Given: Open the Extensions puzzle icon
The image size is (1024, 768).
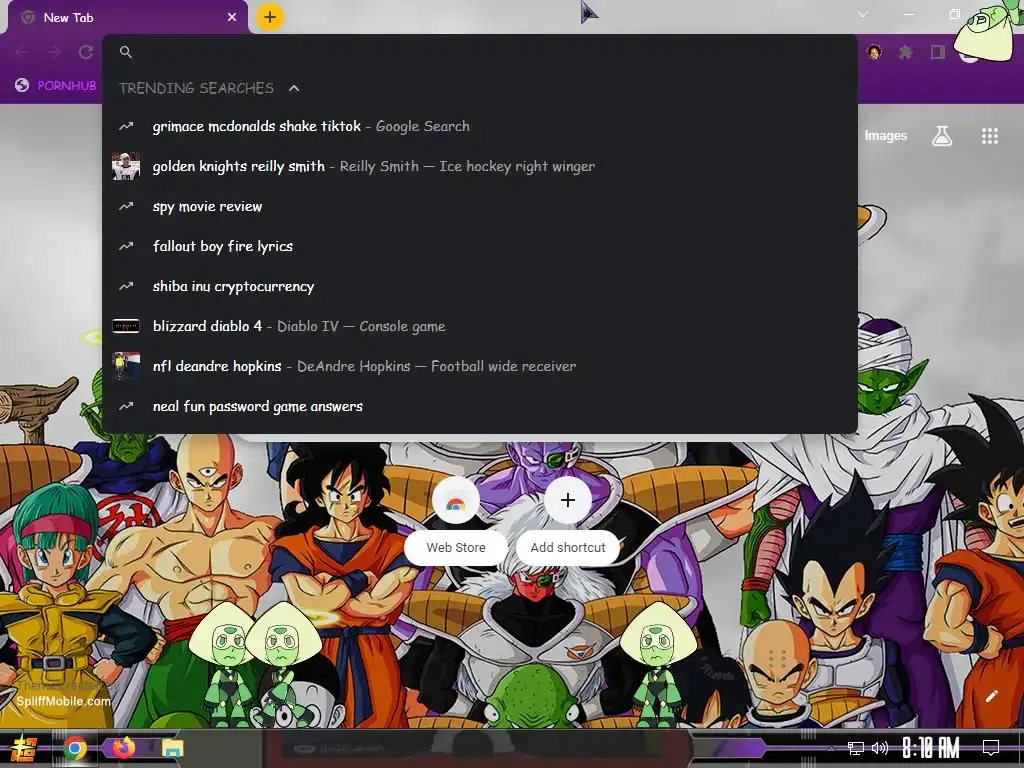Looking at the screenshot, I should (906, 52).
